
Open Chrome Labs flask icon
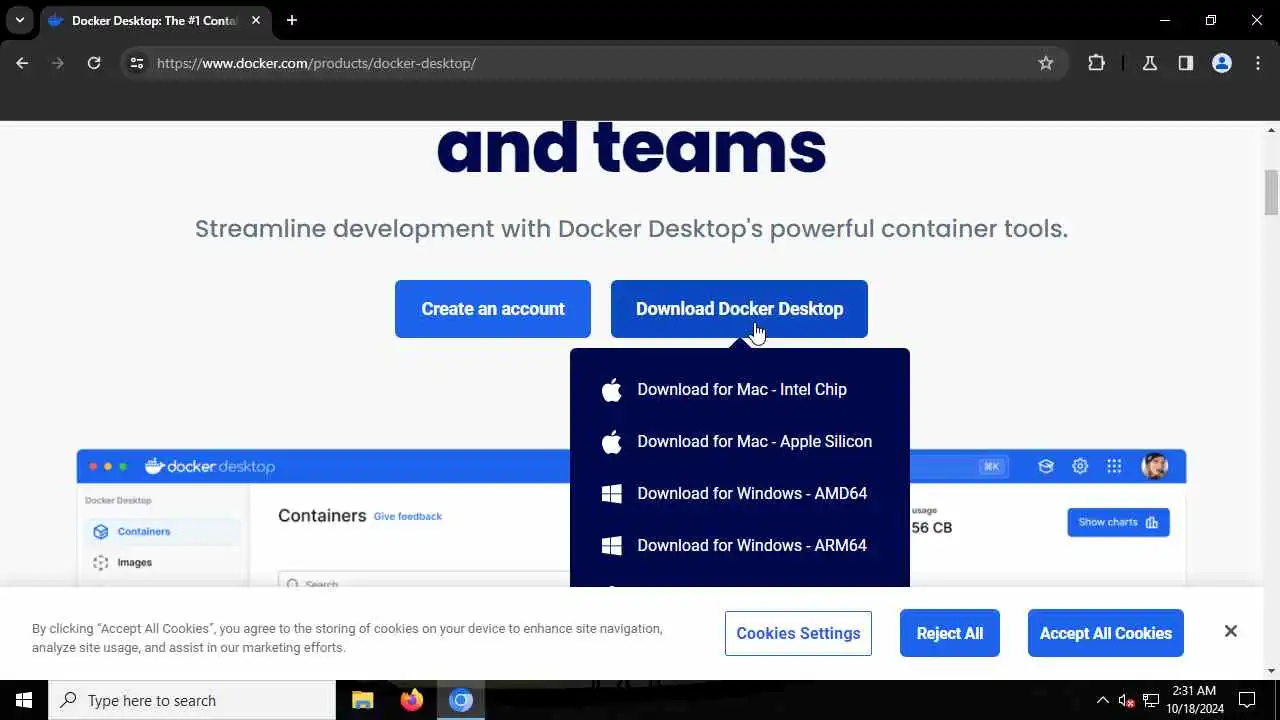coord(1150,63)
